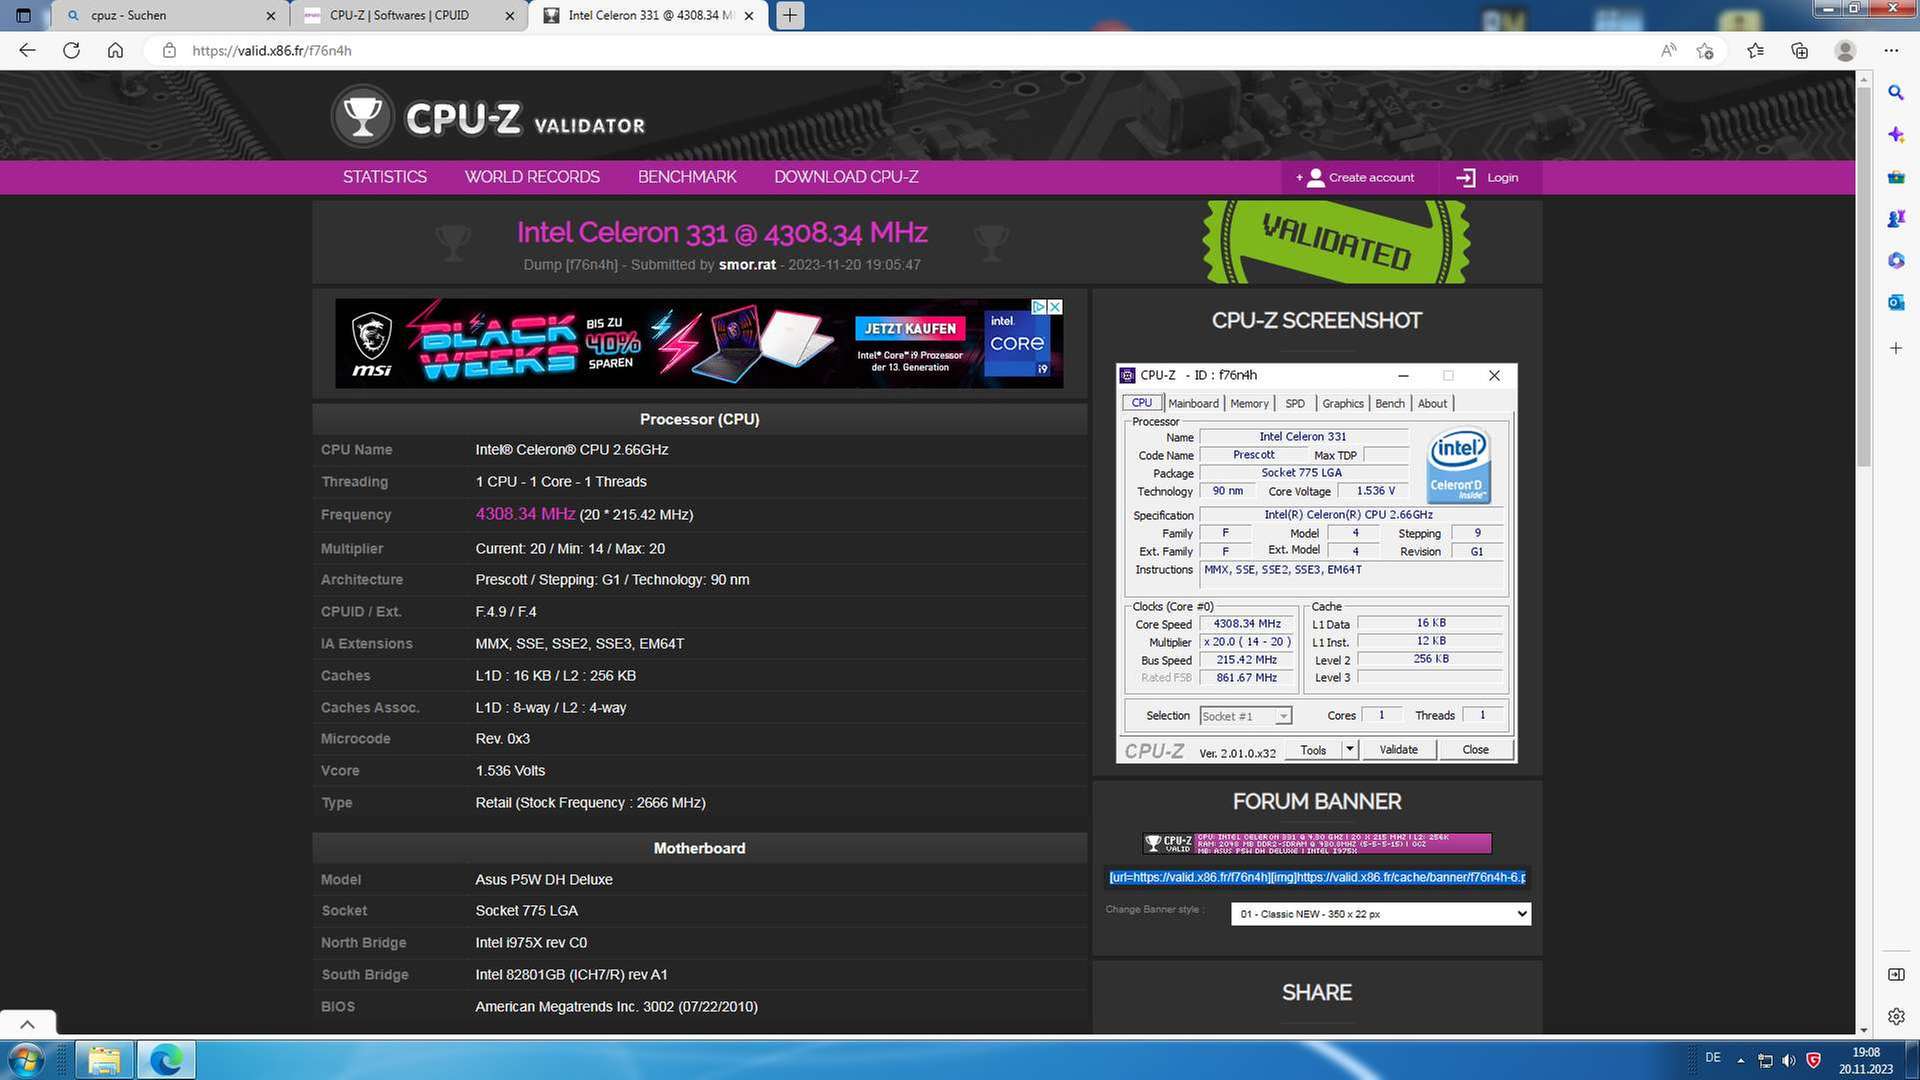Open the volume control in tray
Viewport: 1920px width, 1080px height.
[x=1788, y=1061]
